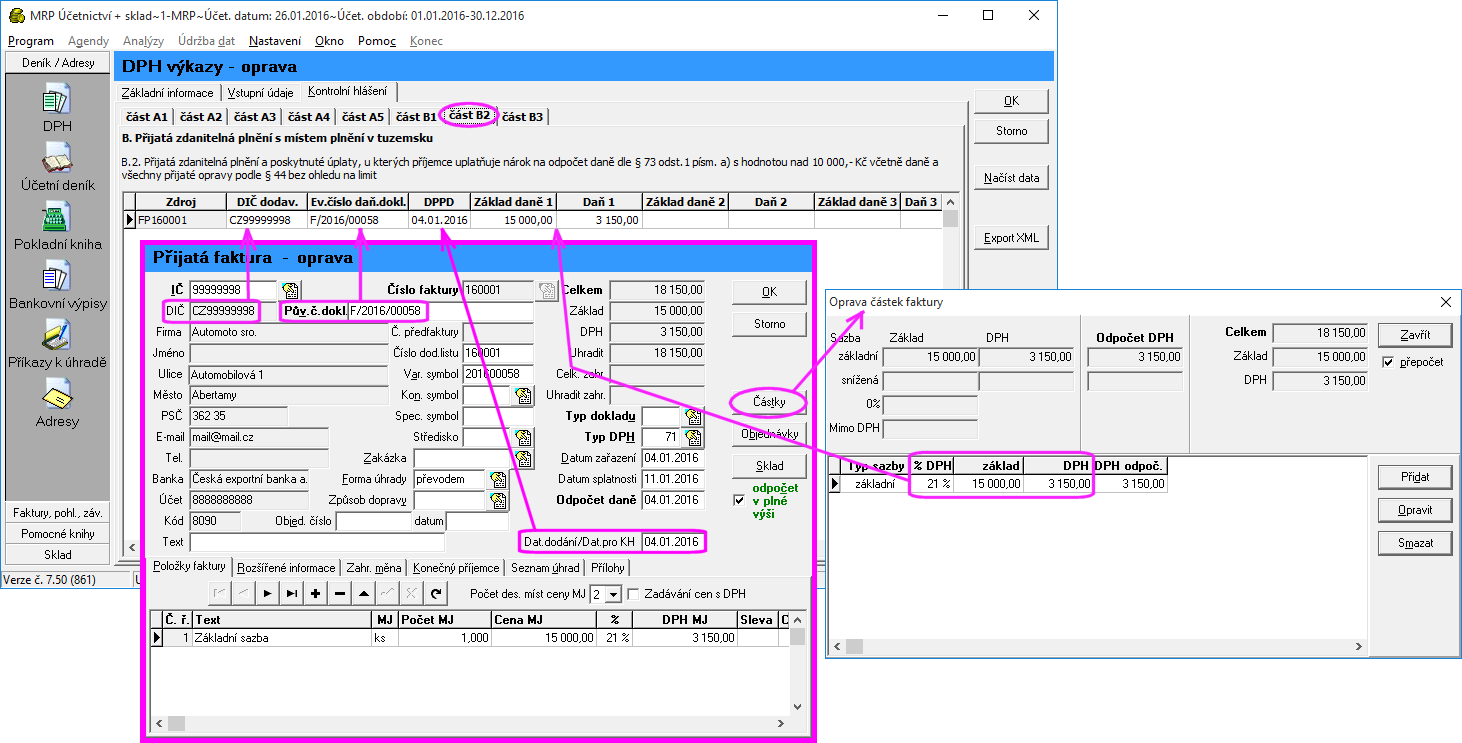Open Bankovní výpisy in sidebar

point(57,277)
